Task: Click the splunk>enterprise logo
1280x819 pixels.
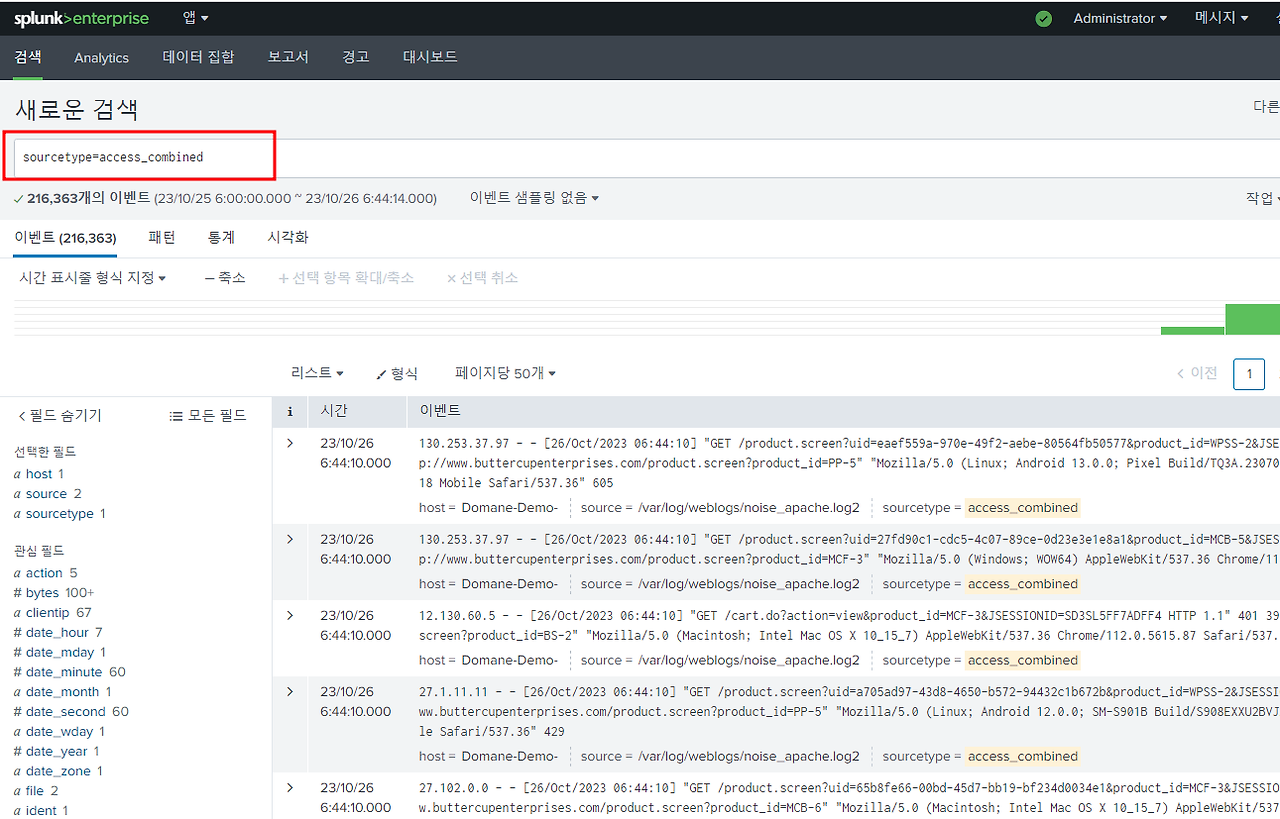Action: 81,18
